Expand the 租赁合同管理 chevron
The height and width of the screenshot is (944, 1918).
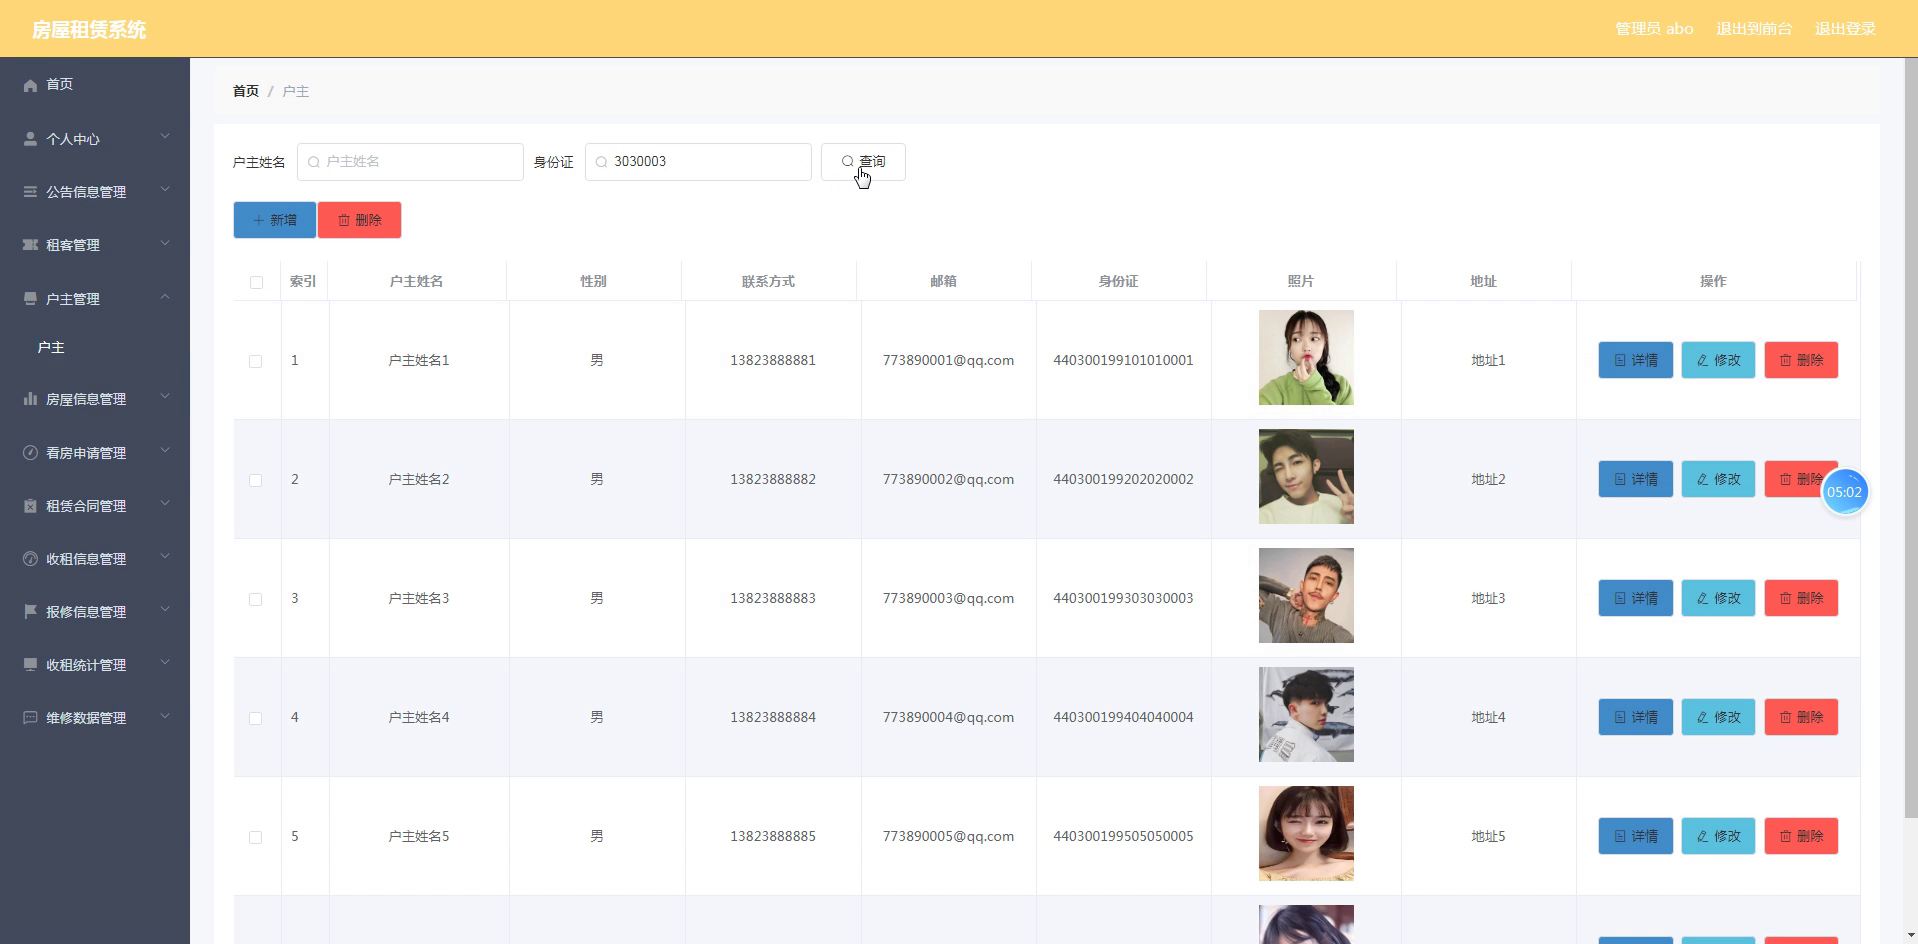point(165,504)
